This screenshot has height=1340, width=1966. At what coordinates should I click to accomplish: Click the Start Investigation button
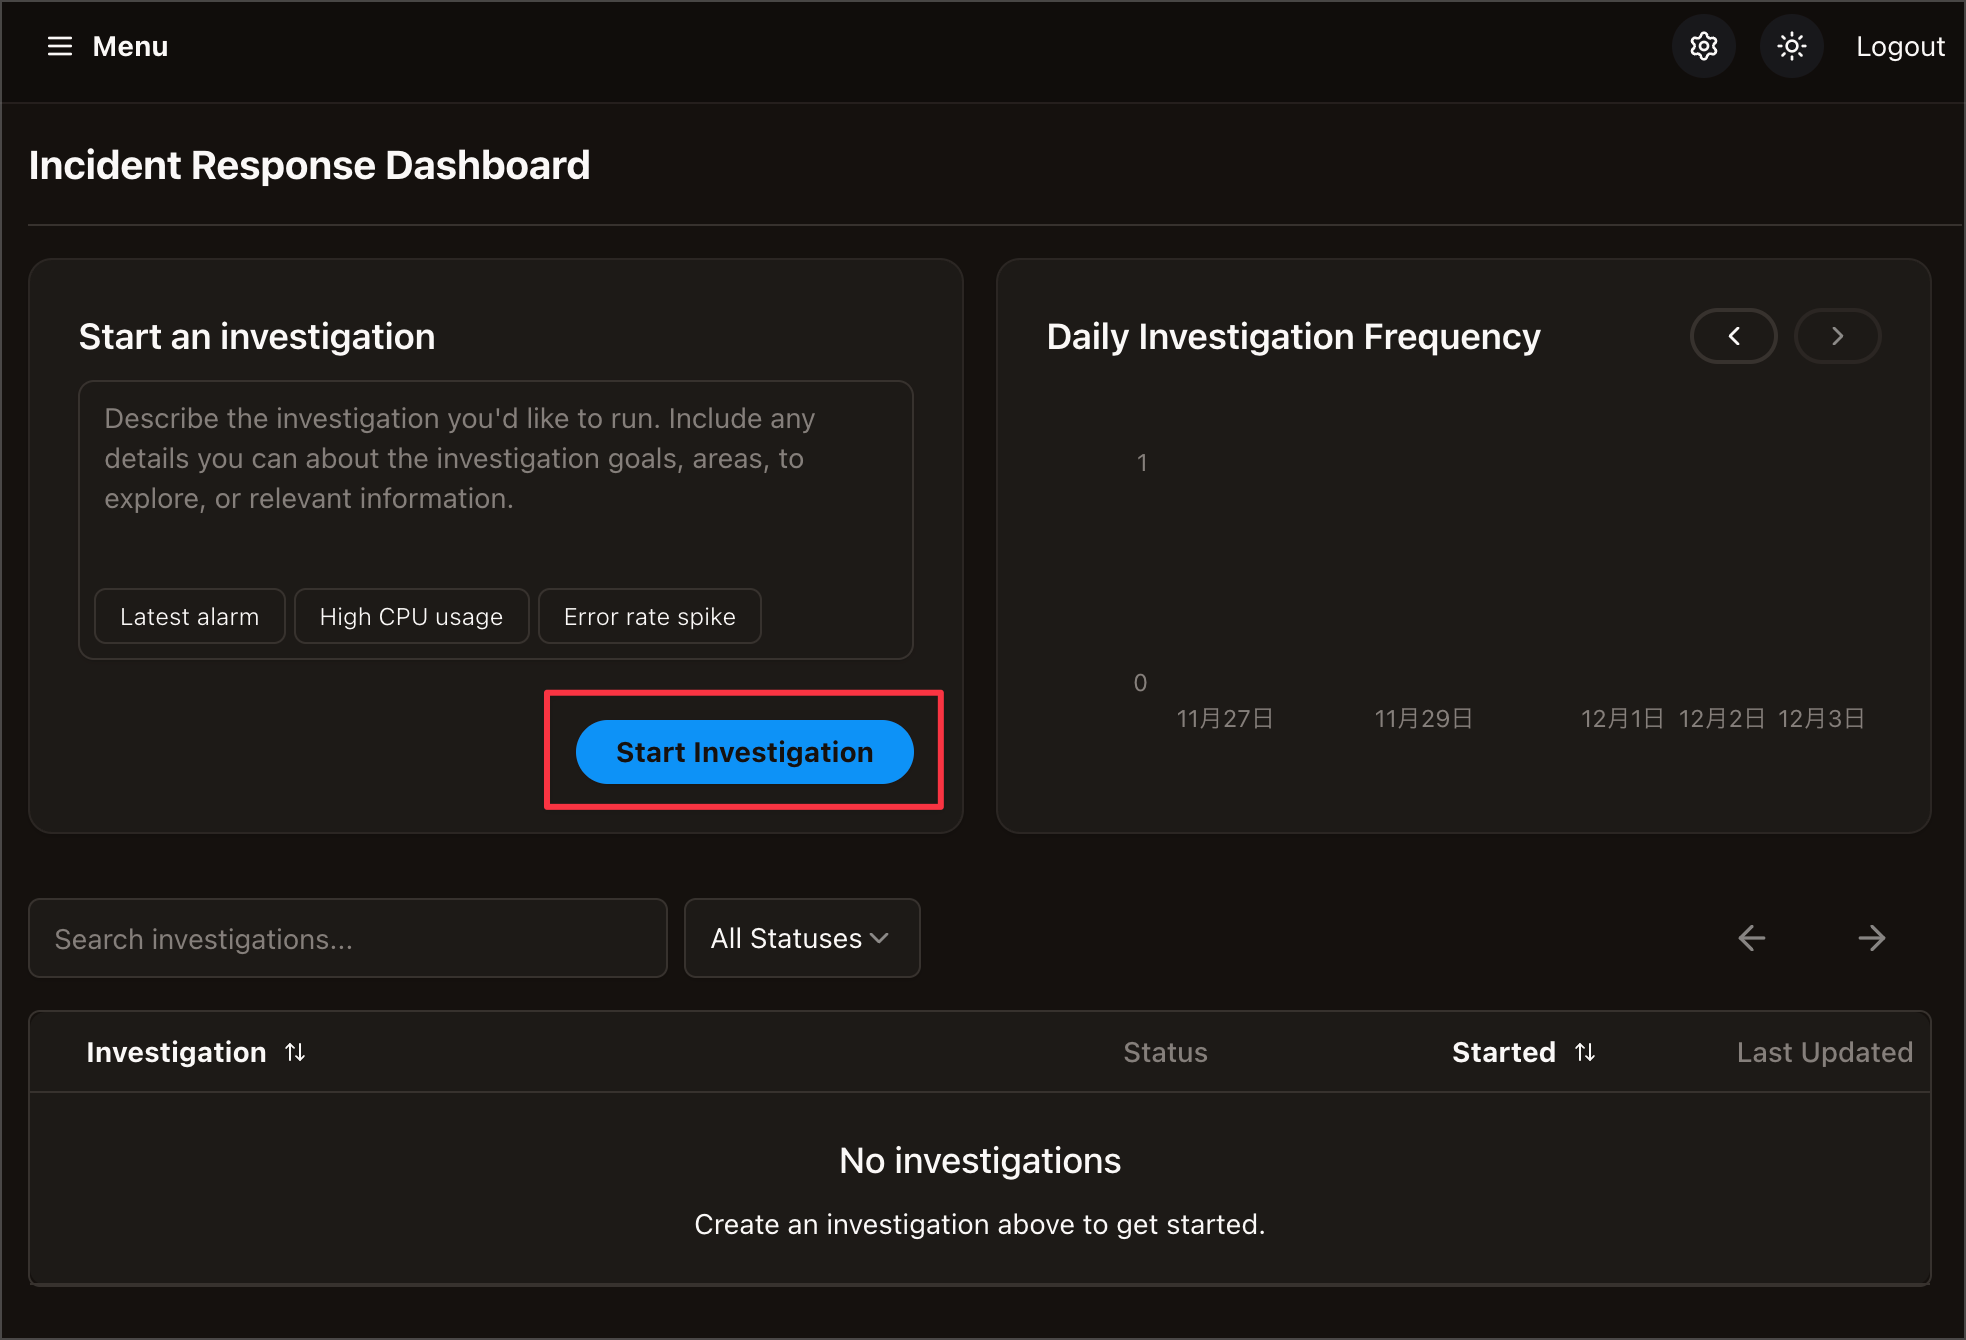(744, 752)
